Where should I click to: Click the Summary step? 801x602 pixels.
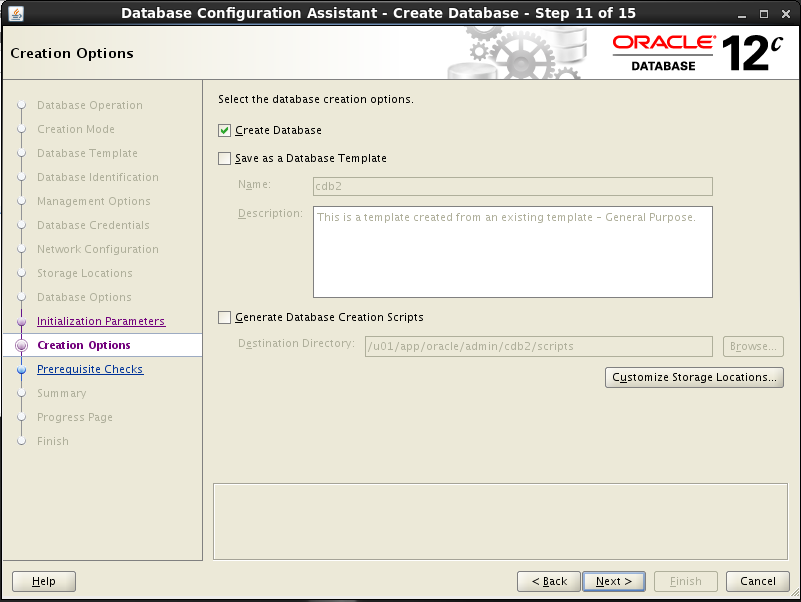pos(62,393)
